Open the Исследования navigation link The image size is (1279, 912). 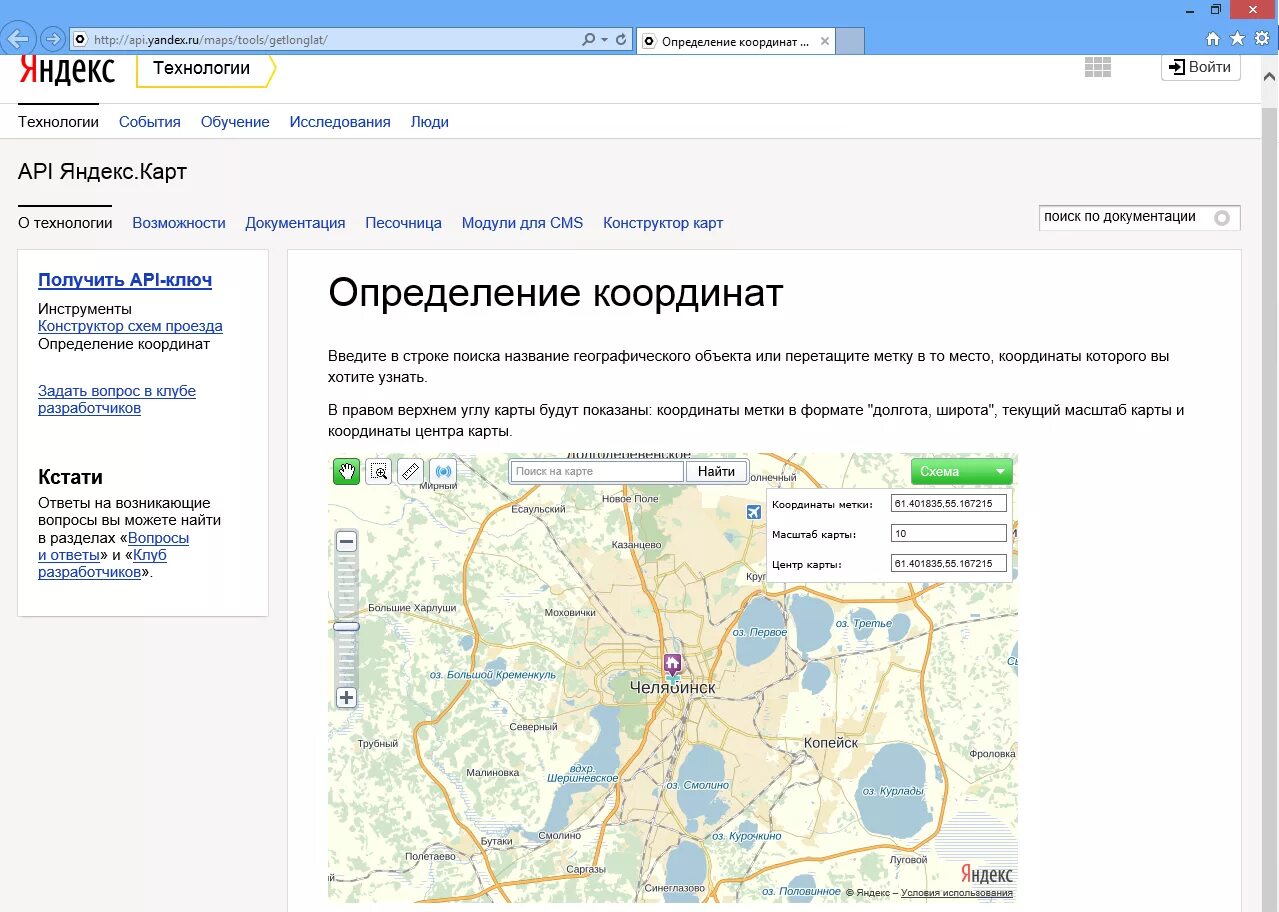click(x=340, y=122)
